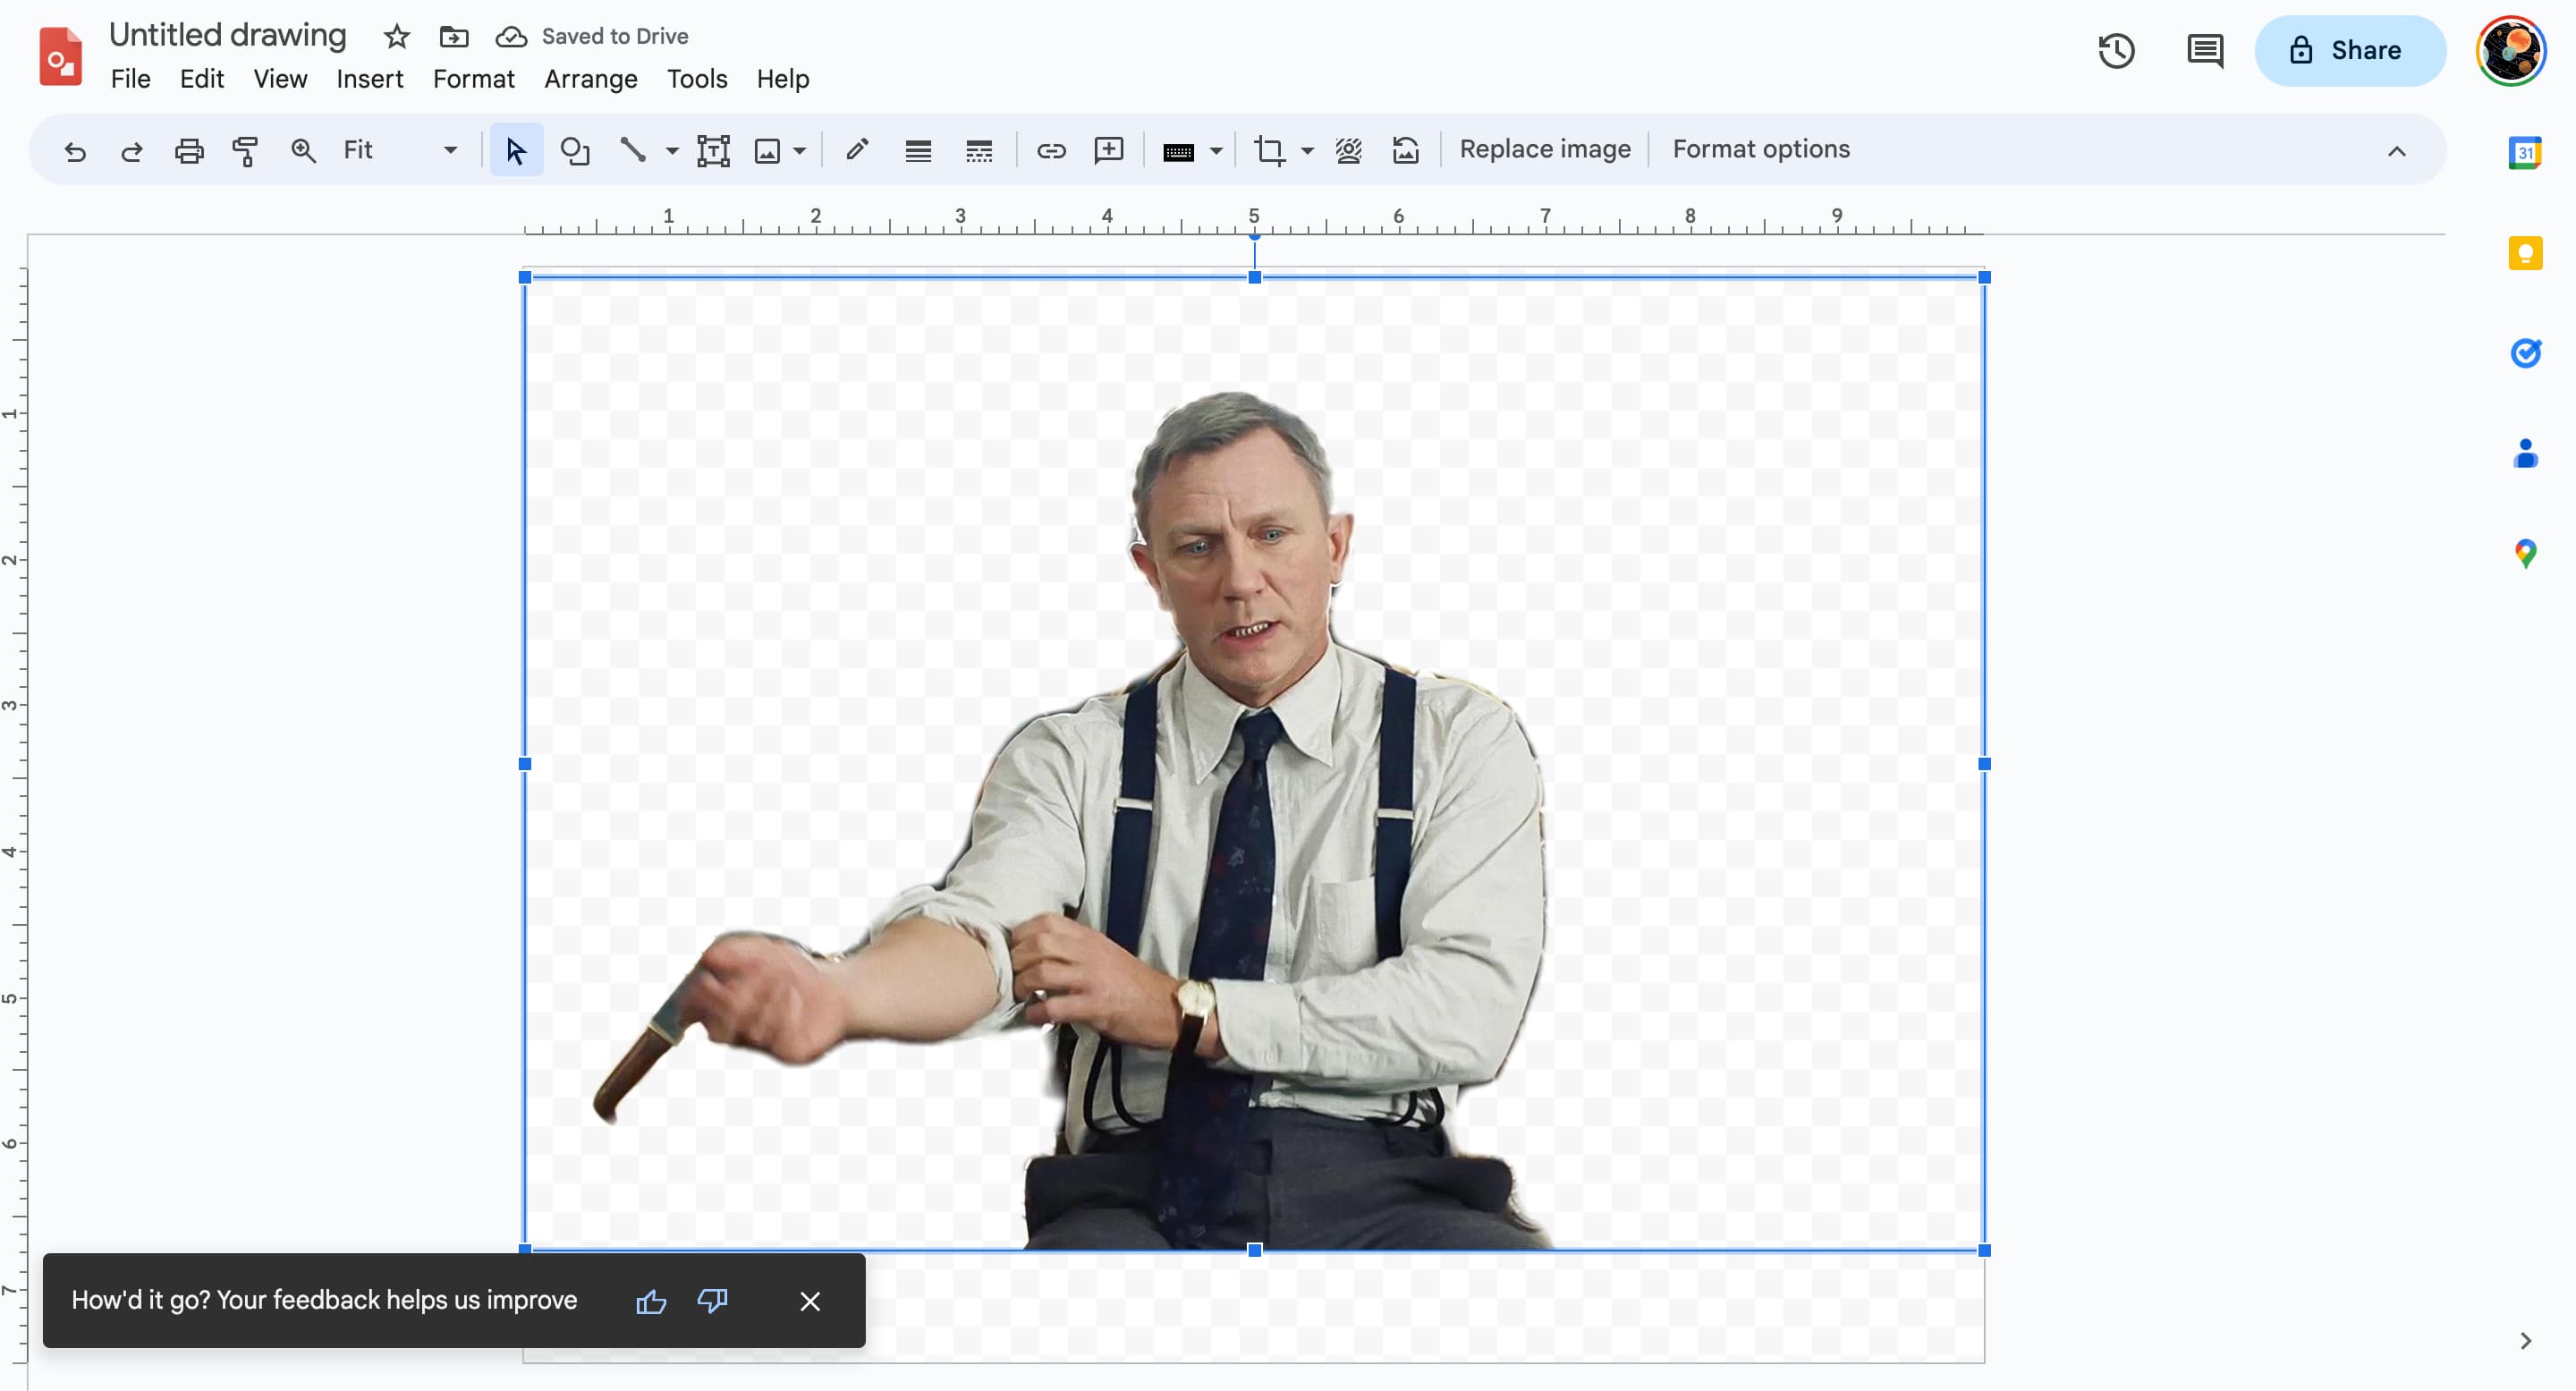The width and height of the screenshot is (2576, 1391).
Task: Open the crop image mask dropdown arrow
Action: (x=1307, y=151)
